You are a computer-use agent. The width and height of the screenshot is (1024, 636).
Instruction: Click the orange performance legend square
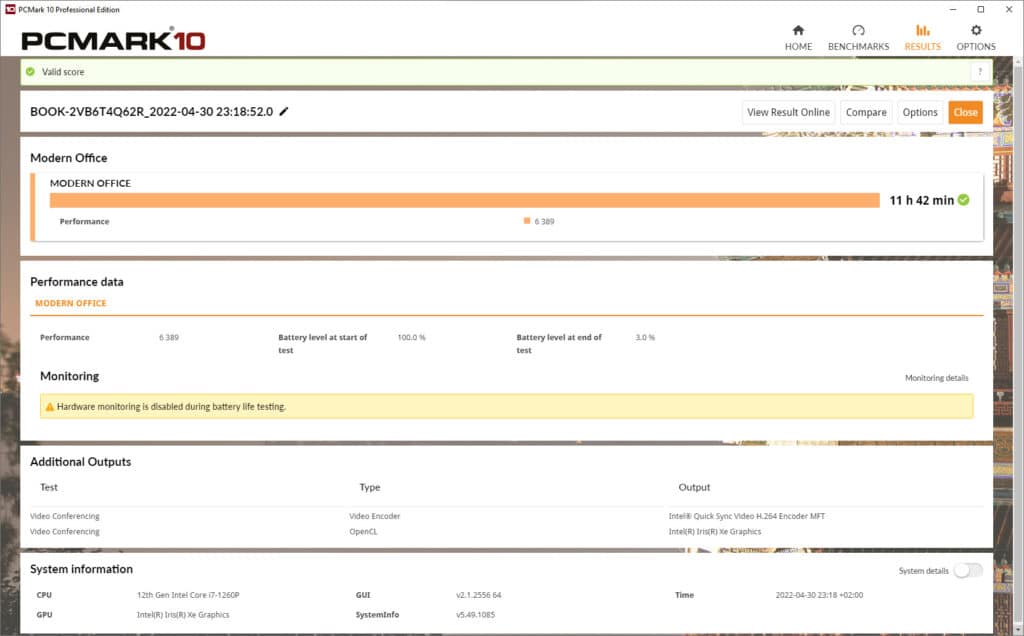(x=526, y=221)
